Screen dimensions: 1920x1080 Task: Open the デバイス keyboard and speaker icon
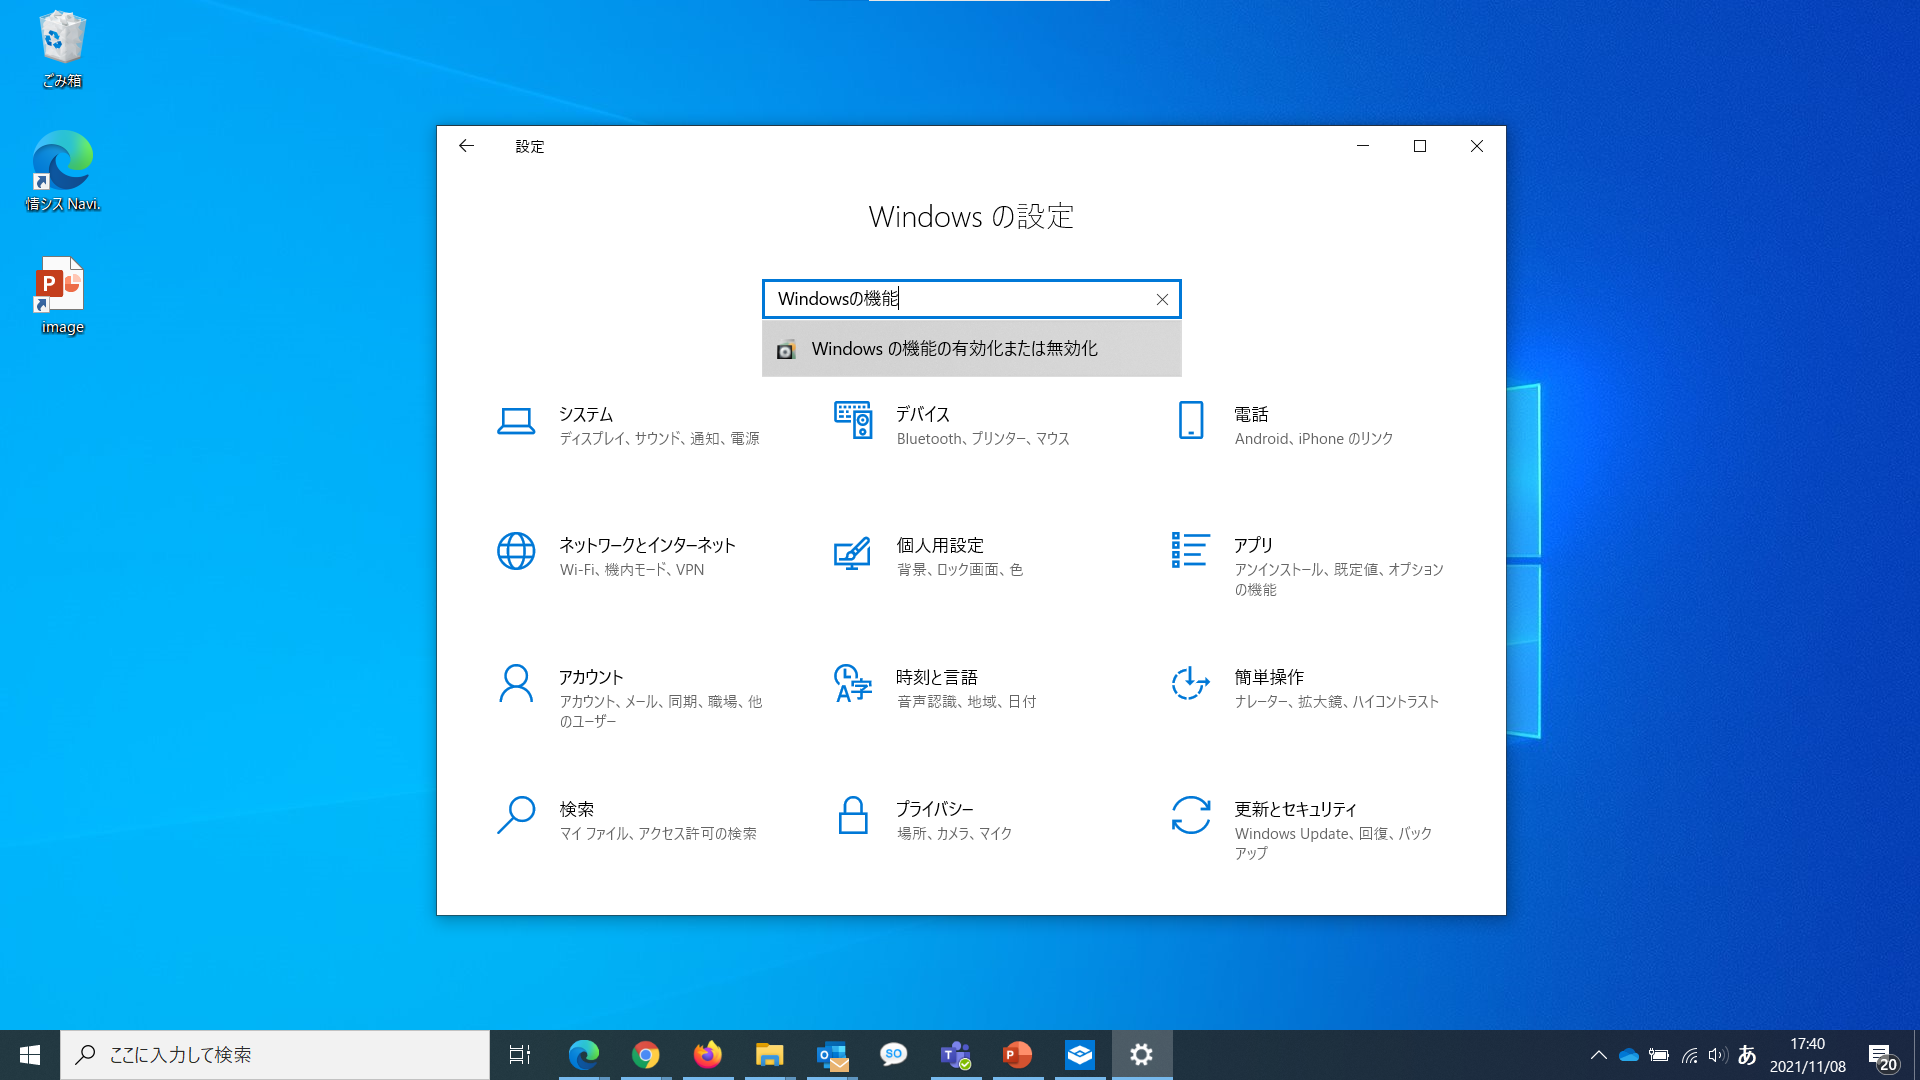coord(853,420)
